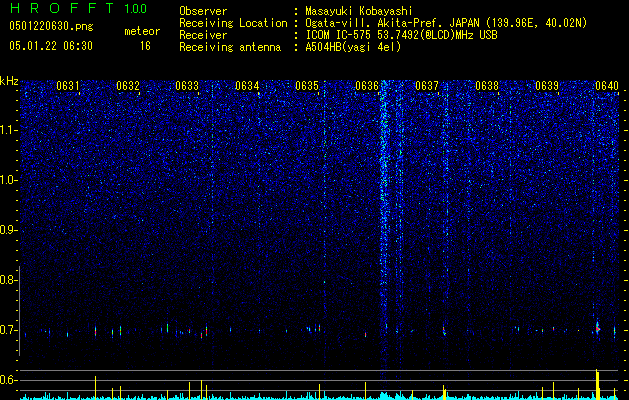This screenshot has width=629, height=400.
Task: Click the 0637 time marker
Action: click(x=427, y=86)
